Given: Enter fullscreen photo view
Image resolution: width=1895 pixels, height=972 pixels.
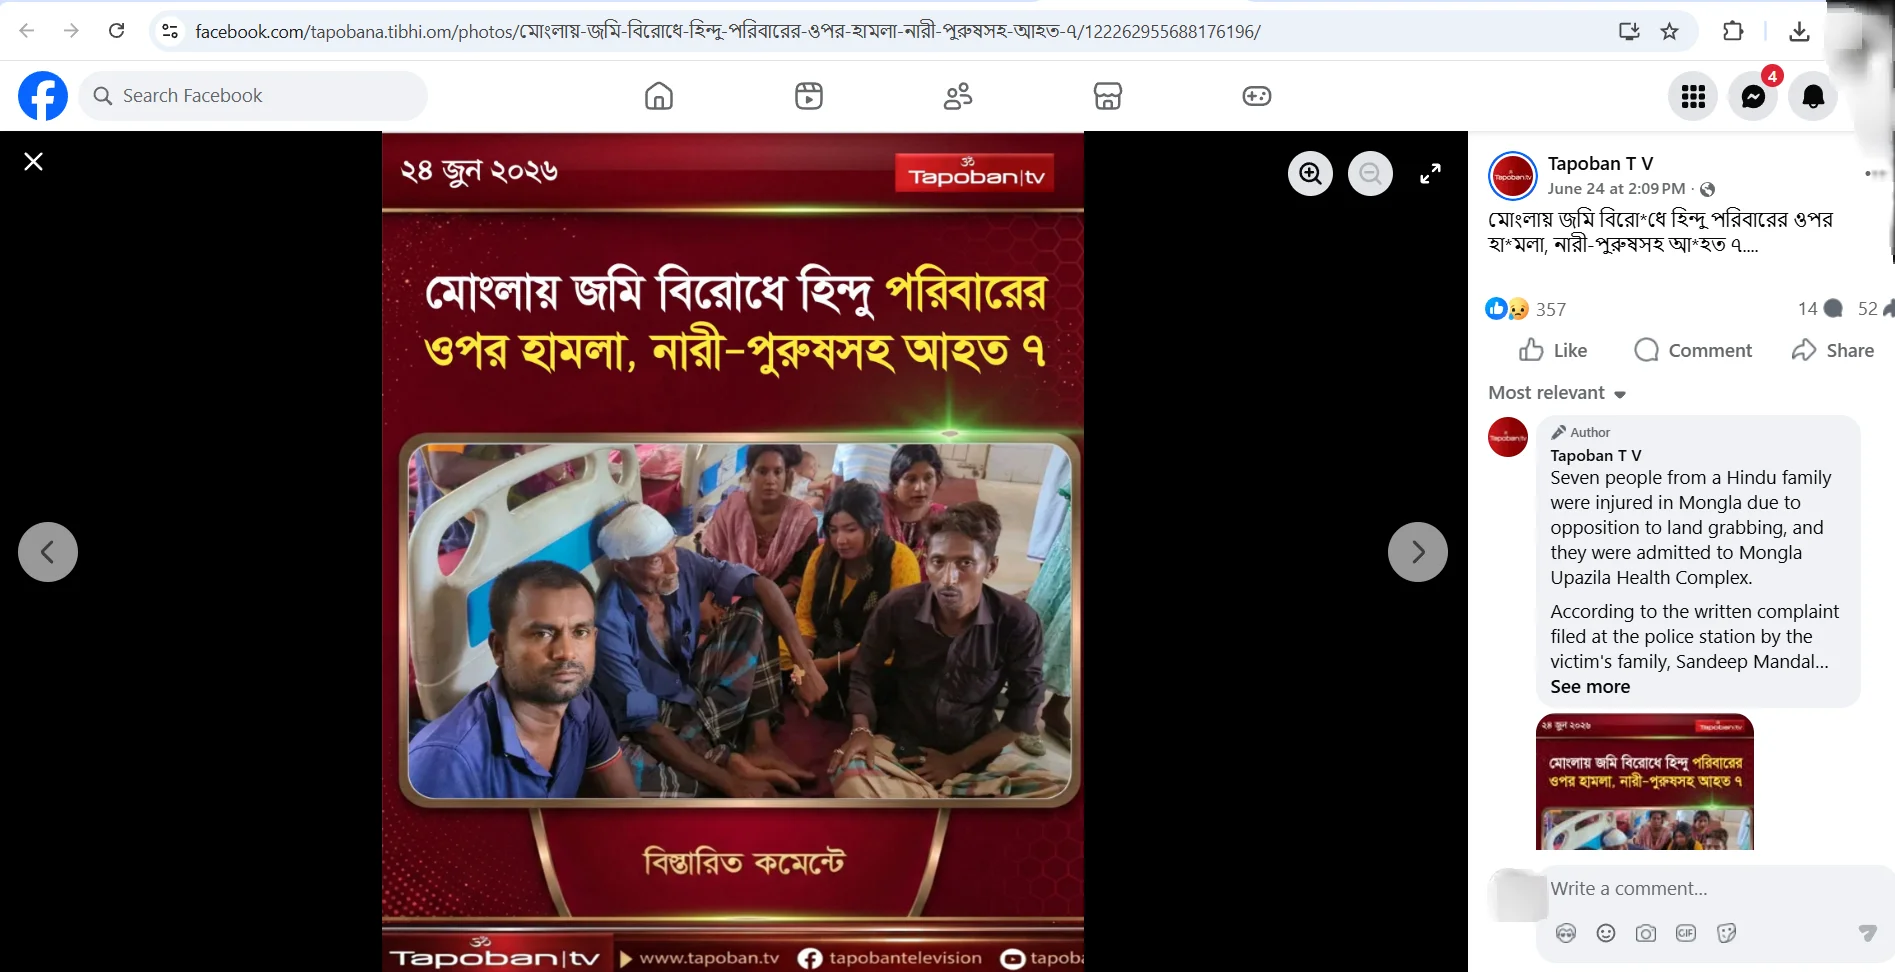Looking at the screenshot, I should coord(1430,173).
